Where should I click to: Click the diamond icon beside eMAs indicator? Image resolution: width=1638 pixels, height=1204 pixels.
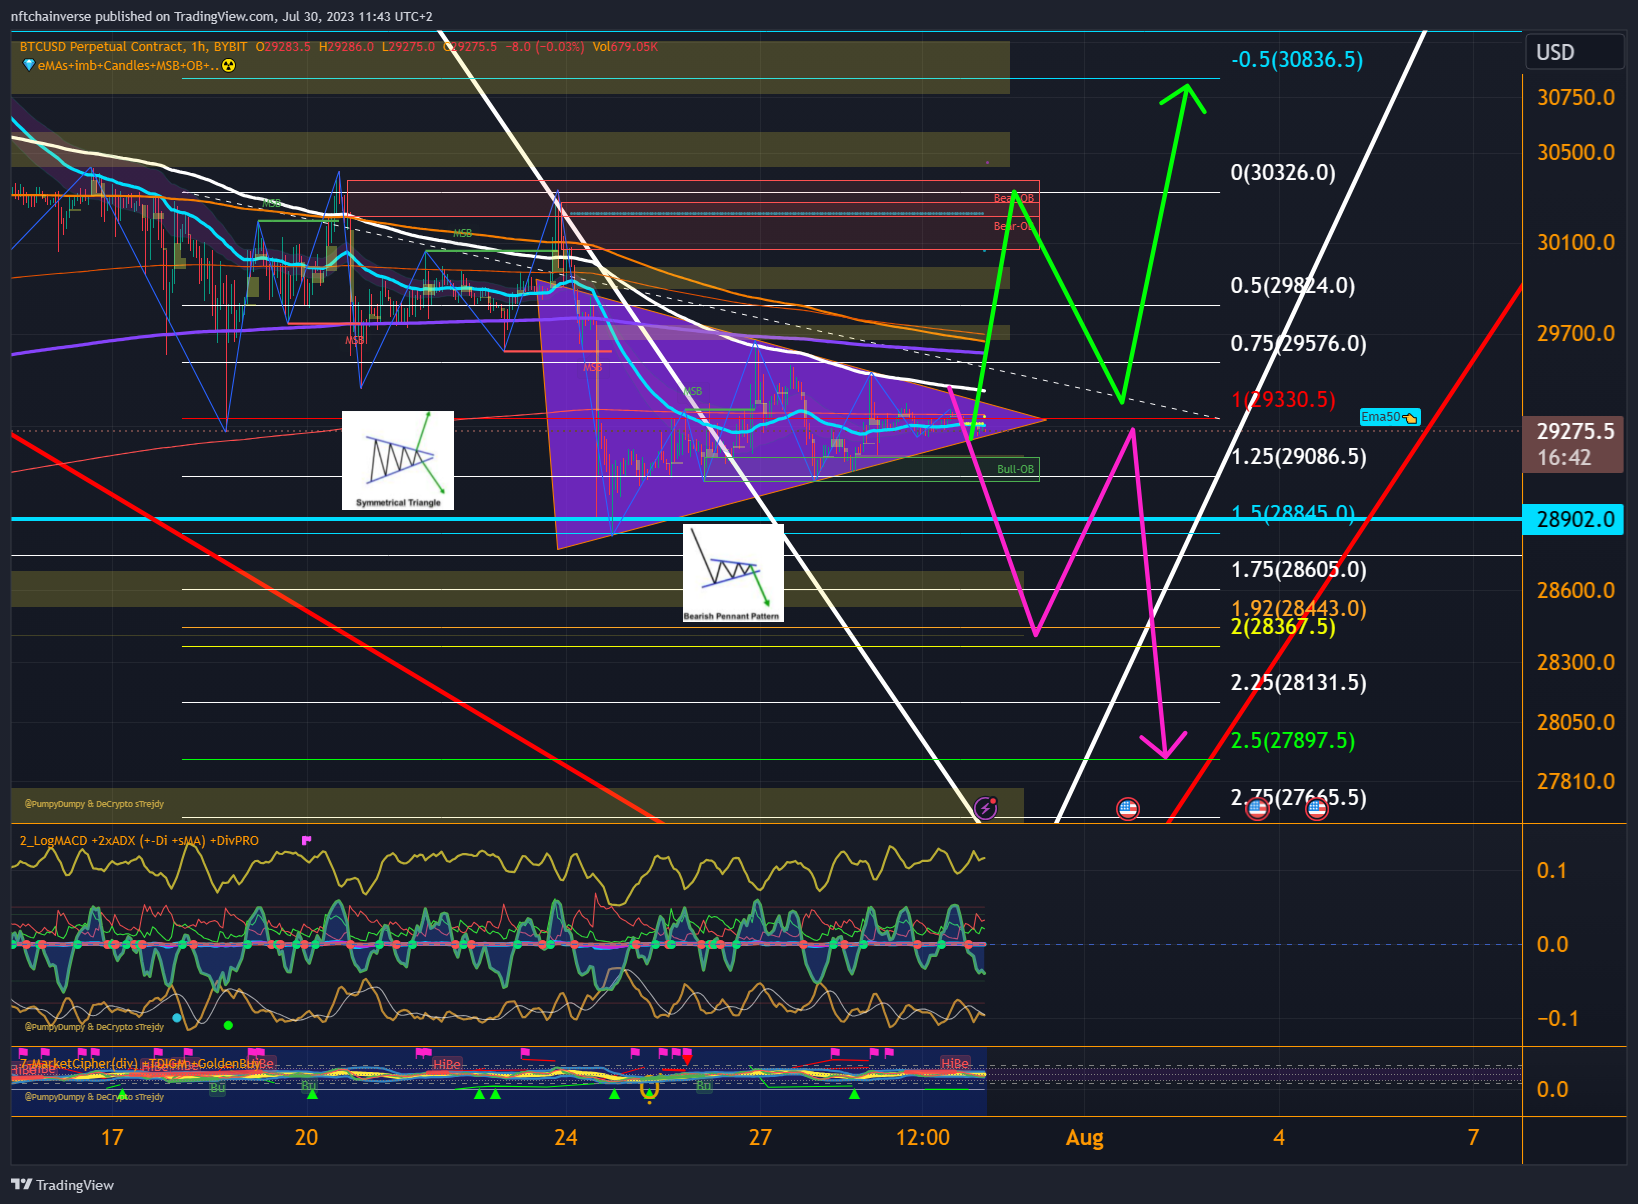(x=28, y=65)
